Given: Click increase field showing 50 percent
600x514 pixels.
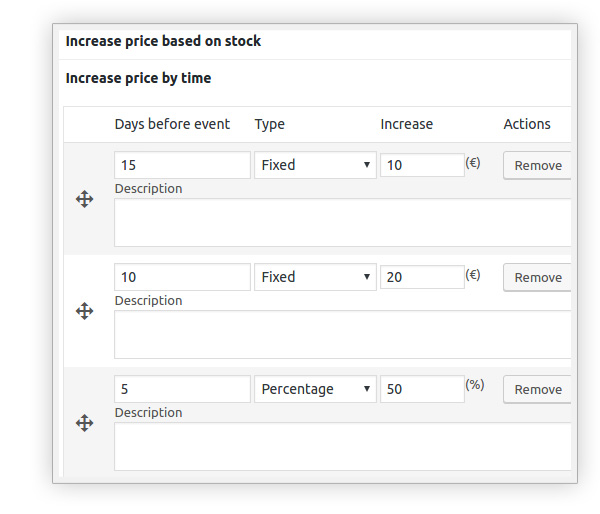Looking at the screenshot, I should 421,389.
